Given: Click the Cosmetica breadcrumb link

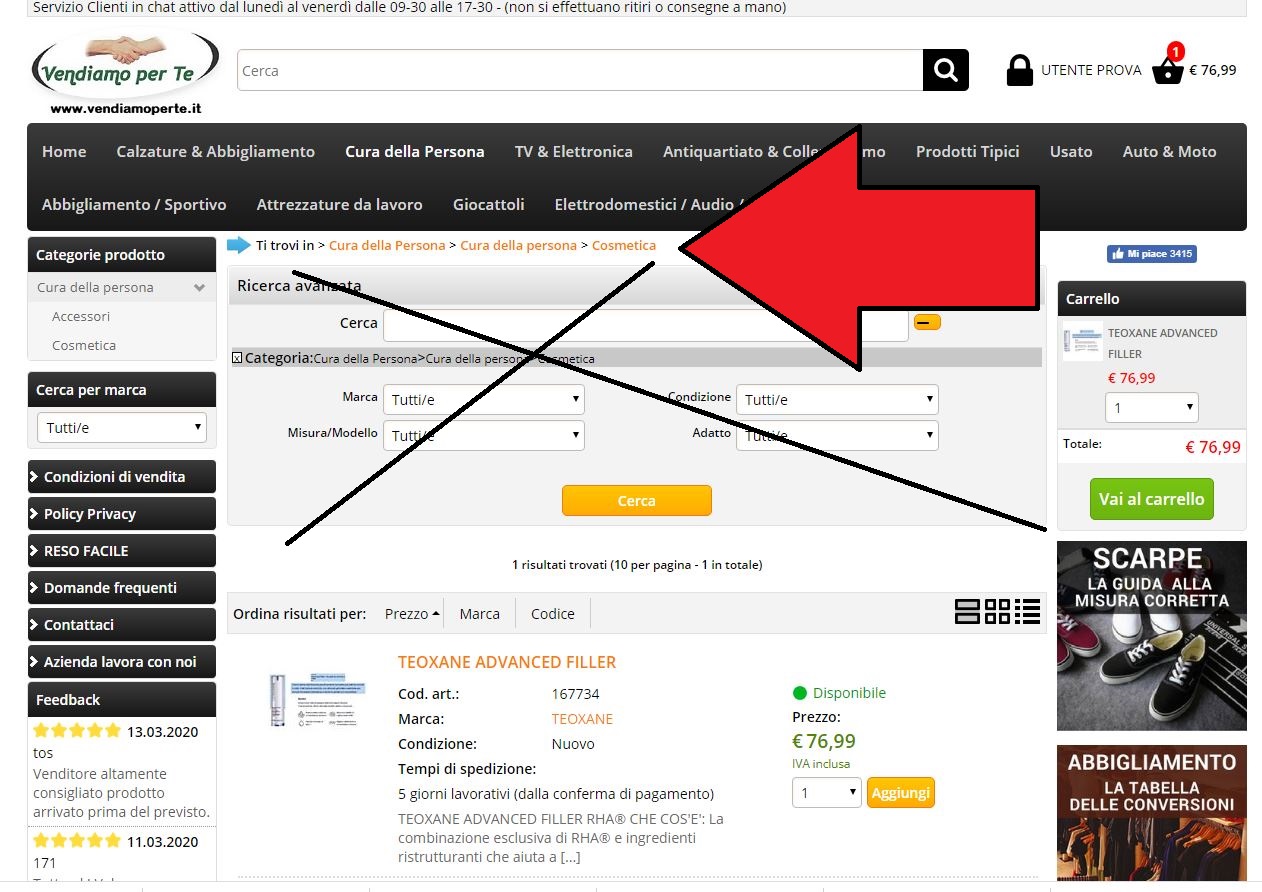Looking at the screenshot, I should coord(624,245).
